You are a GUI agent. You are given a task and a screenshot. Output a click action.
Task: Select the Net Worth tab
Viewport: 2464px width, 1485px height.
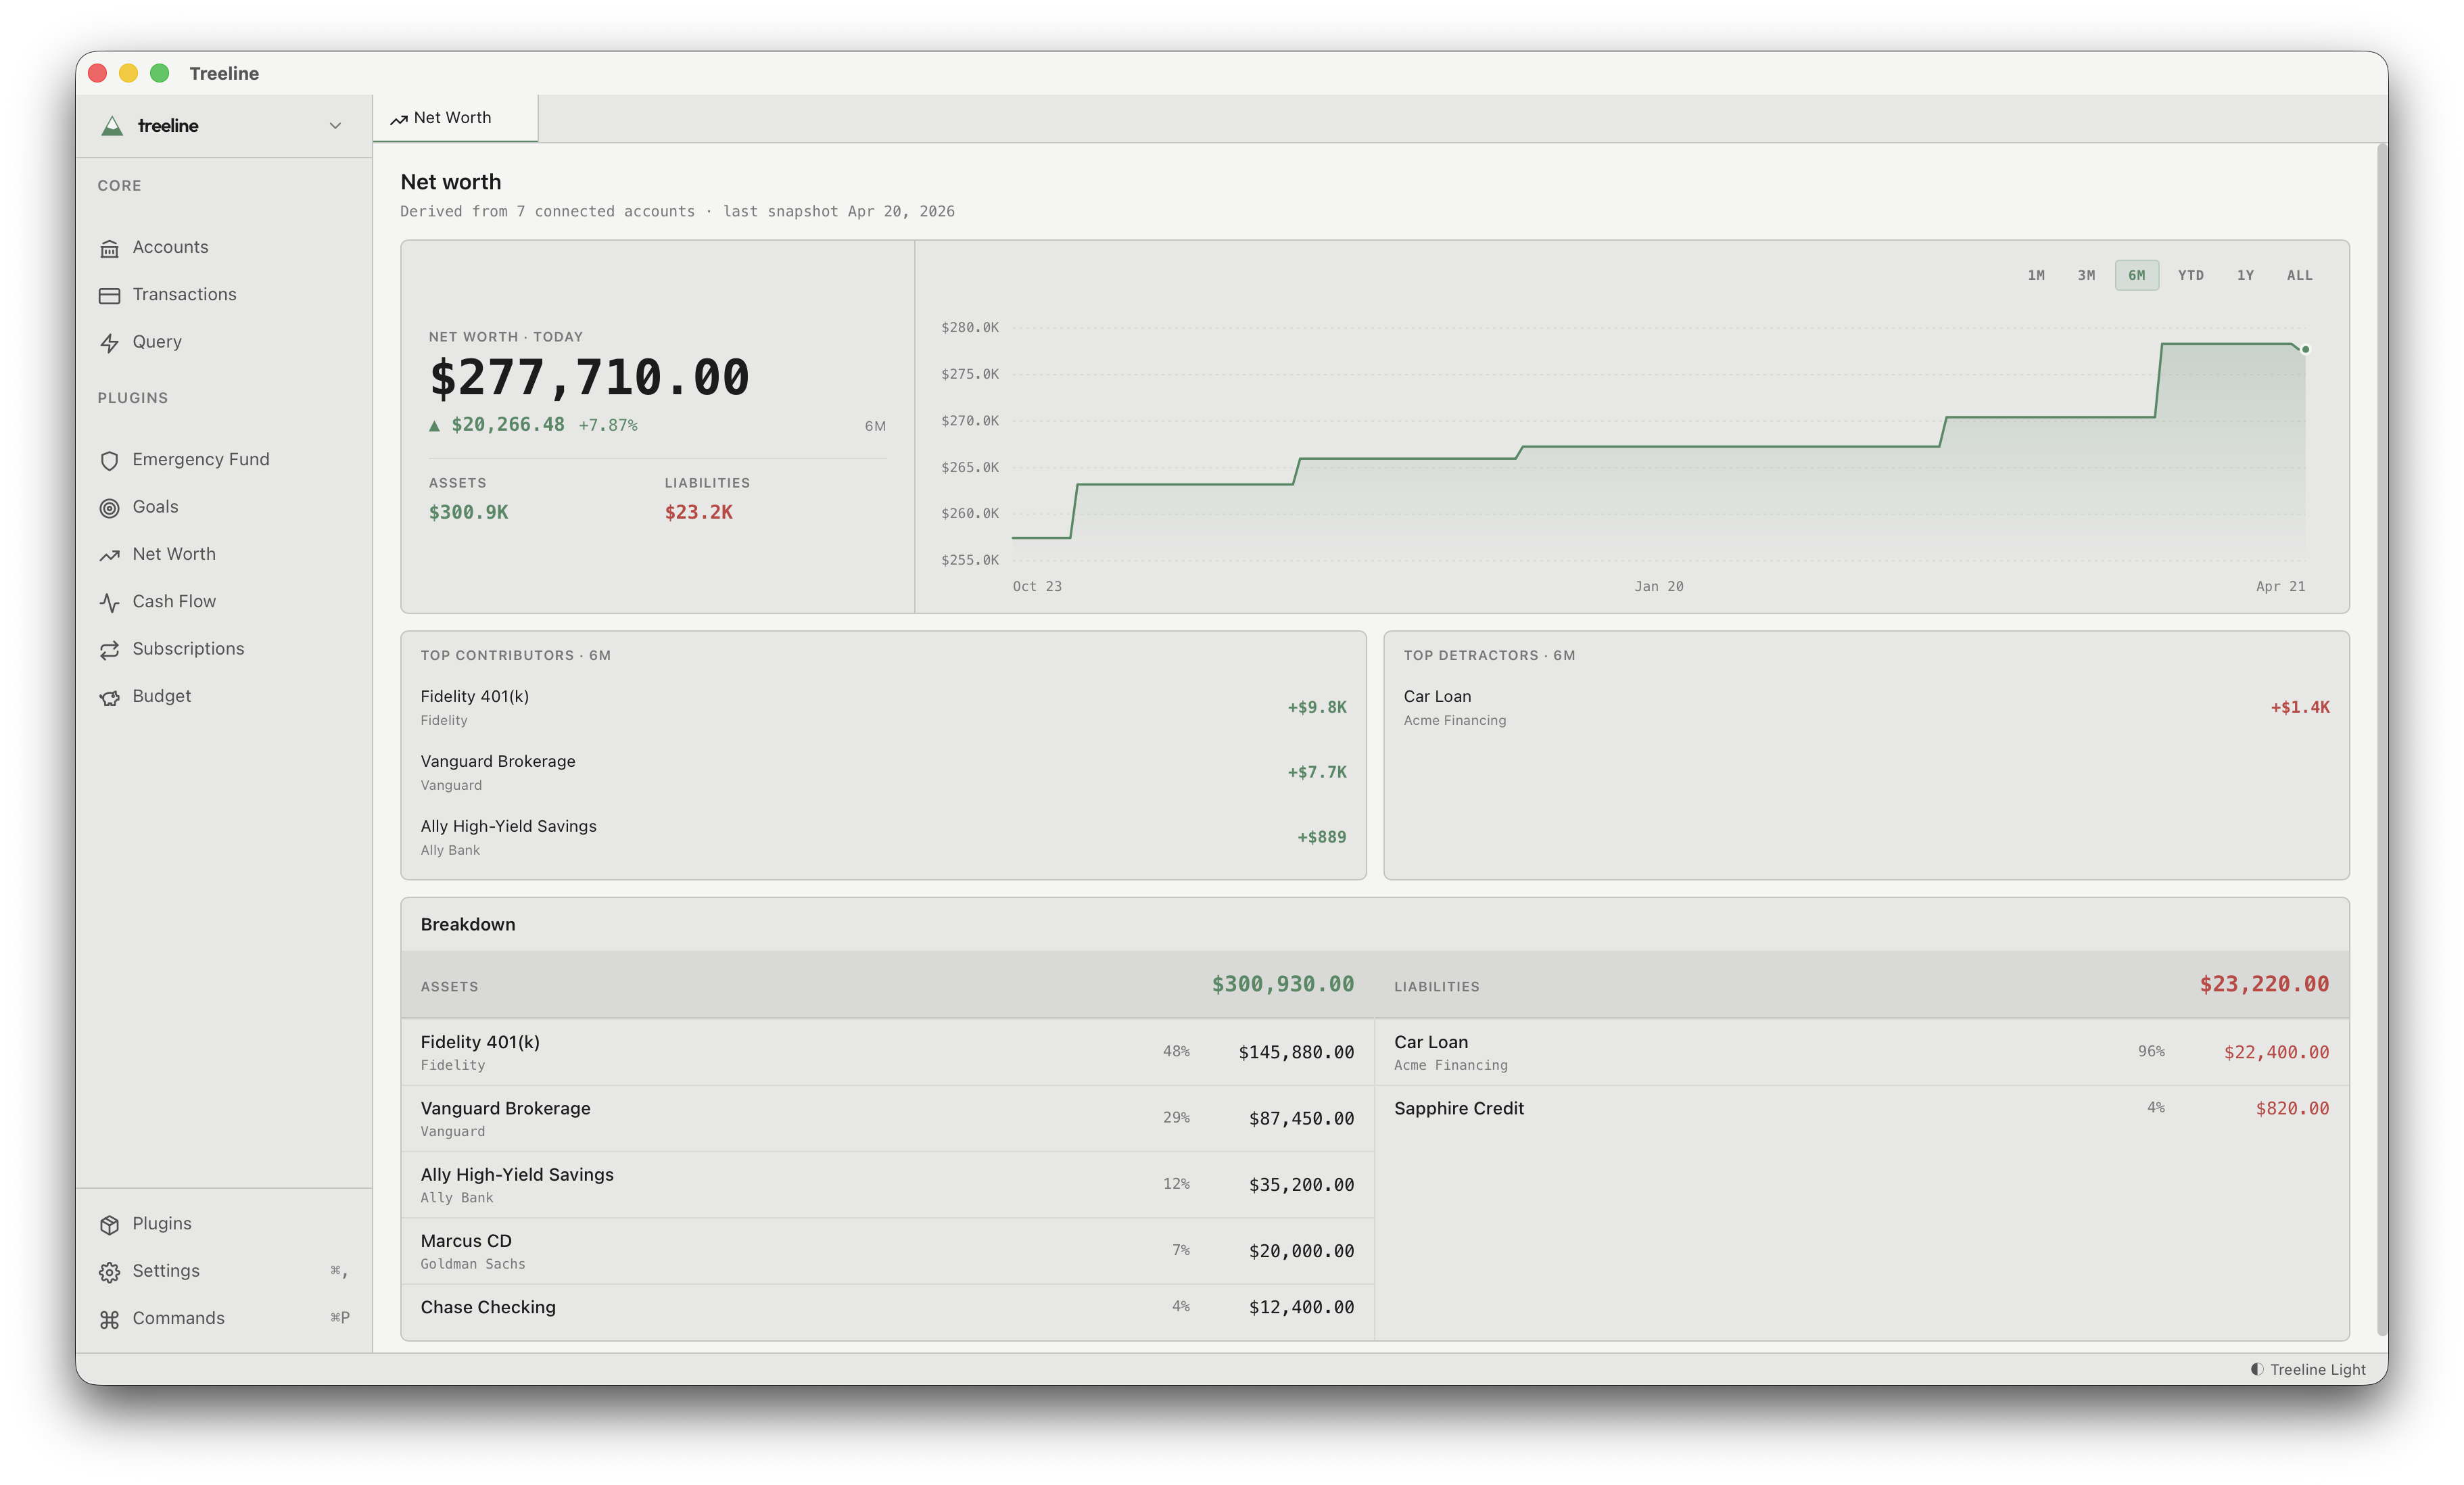pyautogui.click(x=455, y=118)
